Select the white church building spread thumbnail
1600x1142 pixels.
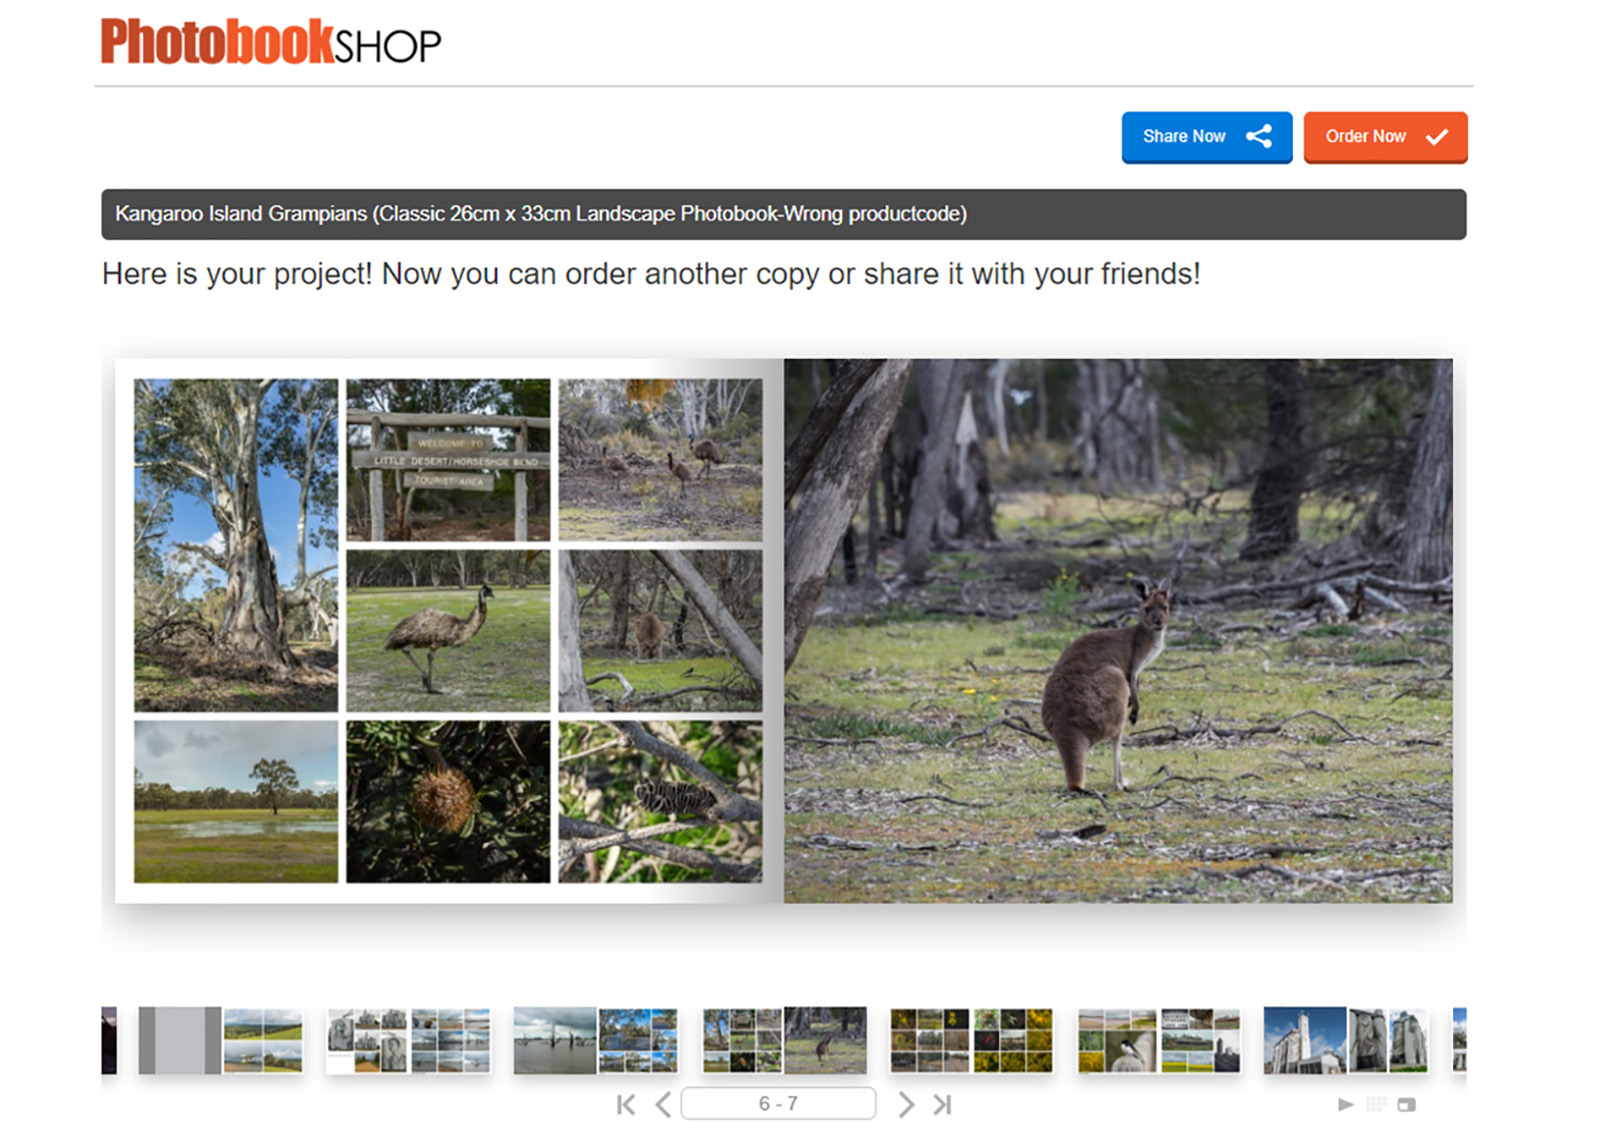click(1345, 1040)
